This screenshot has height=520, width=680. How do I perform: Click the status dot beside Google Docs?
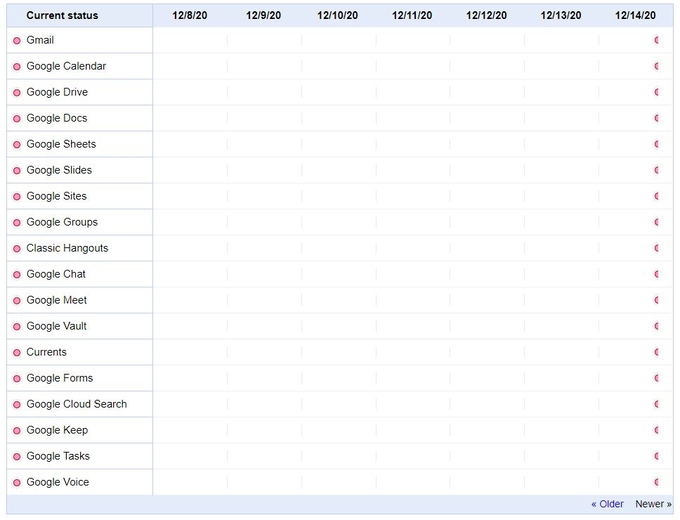click(x=17, y=119)
